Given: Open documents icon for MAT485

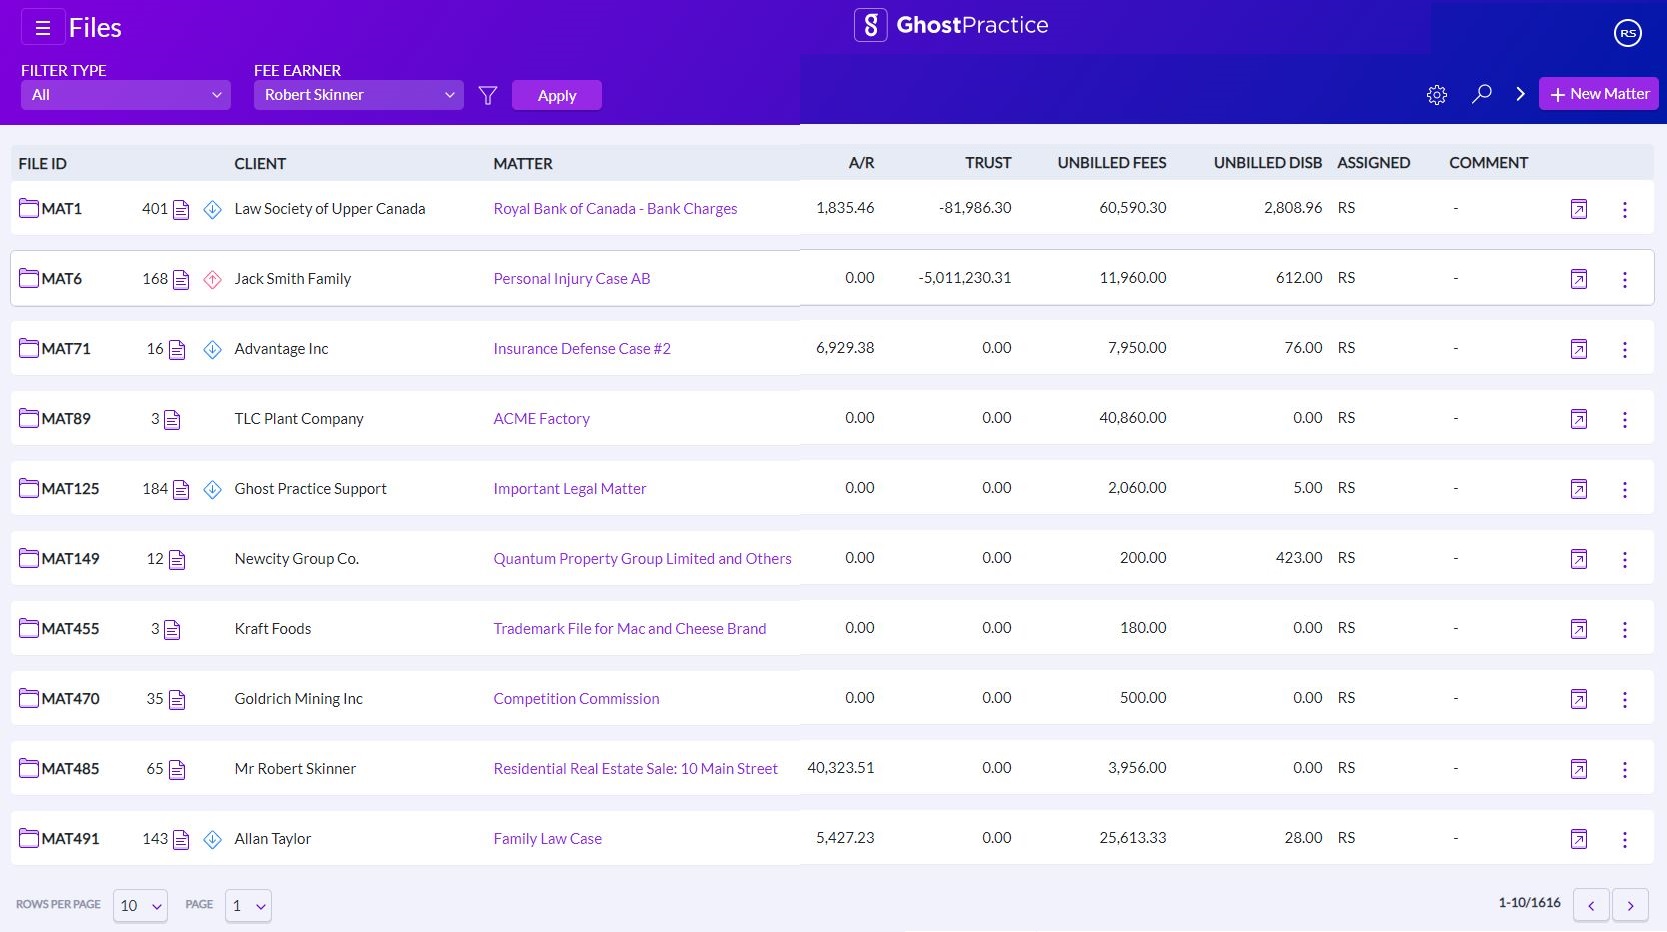Looking at the screenshot, I should click(177, 769).
